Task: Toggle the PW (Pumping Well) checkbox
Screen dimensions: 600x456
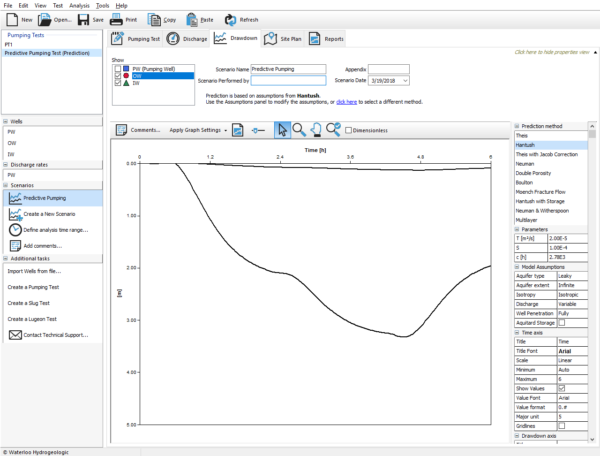Action: pyautogui.click(x=116, y=68)
